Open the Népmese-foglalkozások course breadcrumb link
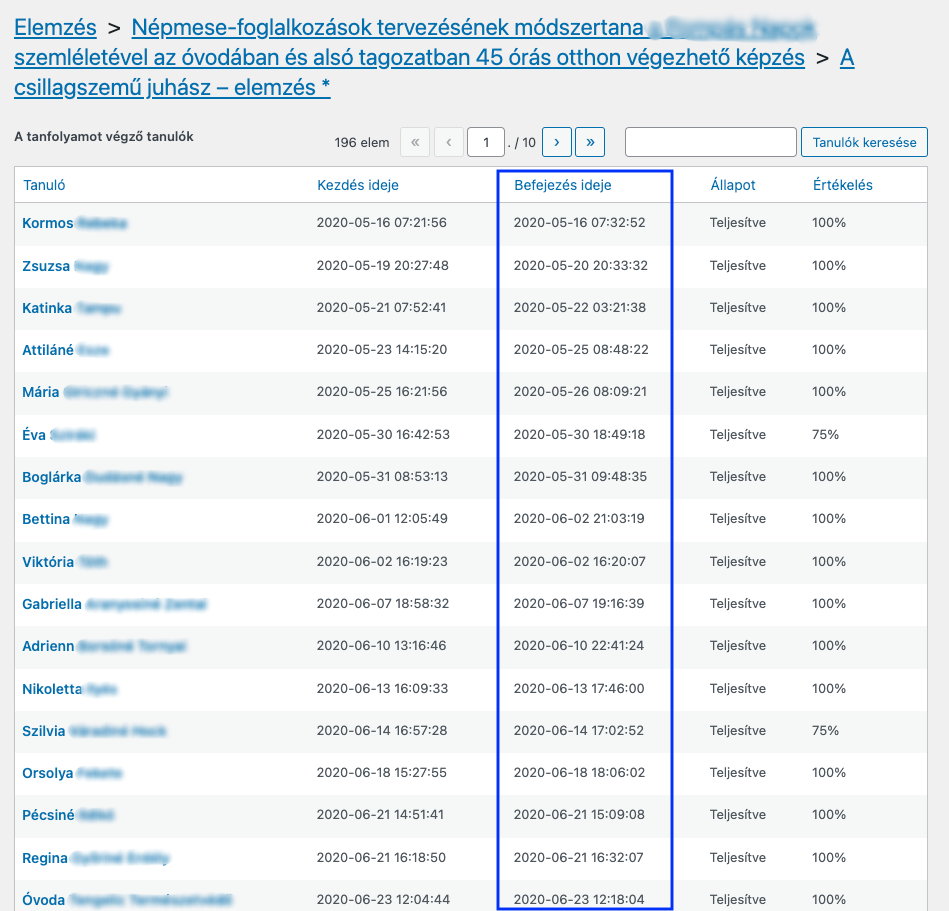This screenshot has height=911, width=949. click(x=410, y=42)
